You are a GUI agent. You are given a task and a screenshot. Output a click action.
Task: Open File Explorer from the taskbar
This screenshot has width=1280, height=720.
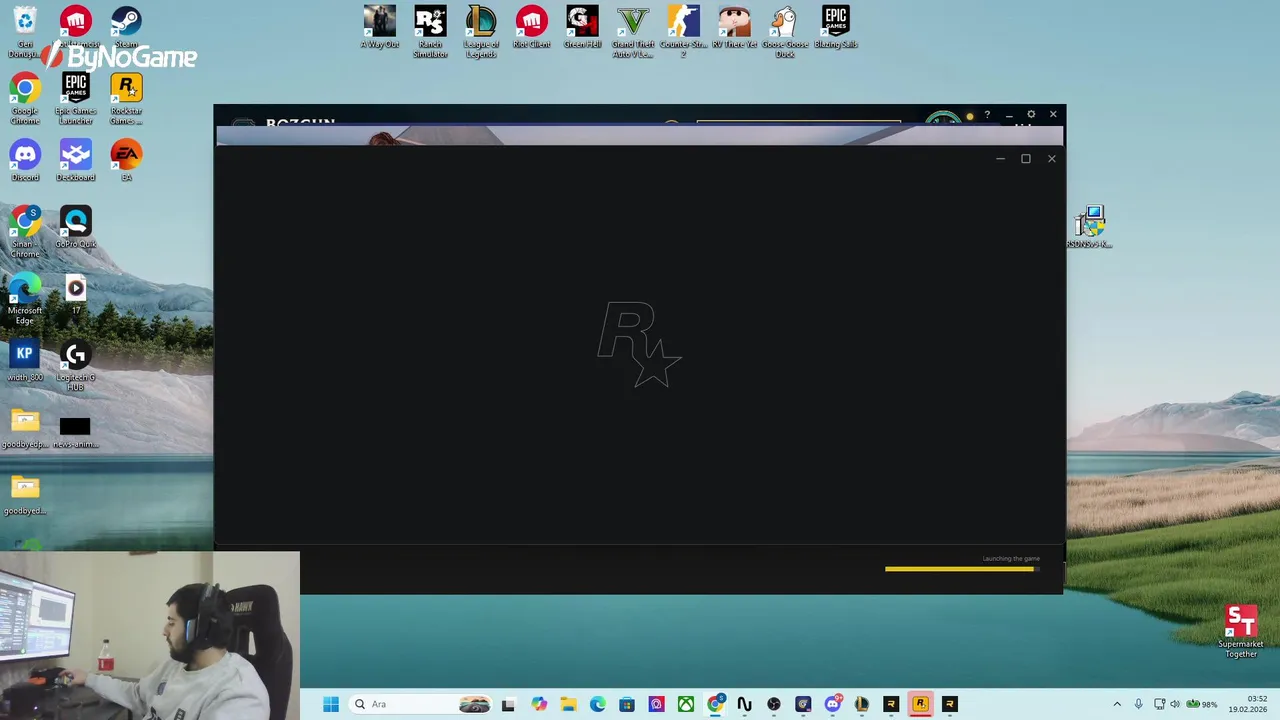(x=568, y=704)
